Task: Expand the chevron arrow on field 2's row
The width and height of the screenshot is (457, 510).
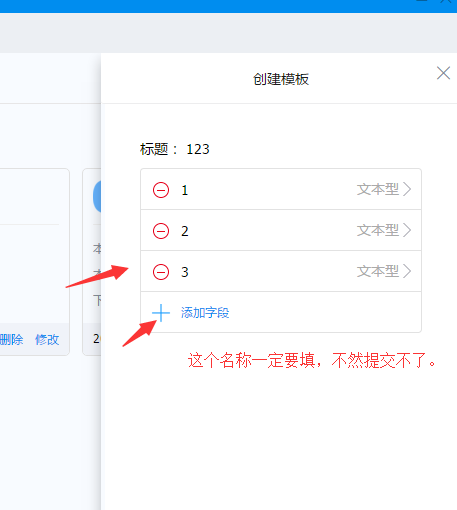Action: click(x=407, y=230)
